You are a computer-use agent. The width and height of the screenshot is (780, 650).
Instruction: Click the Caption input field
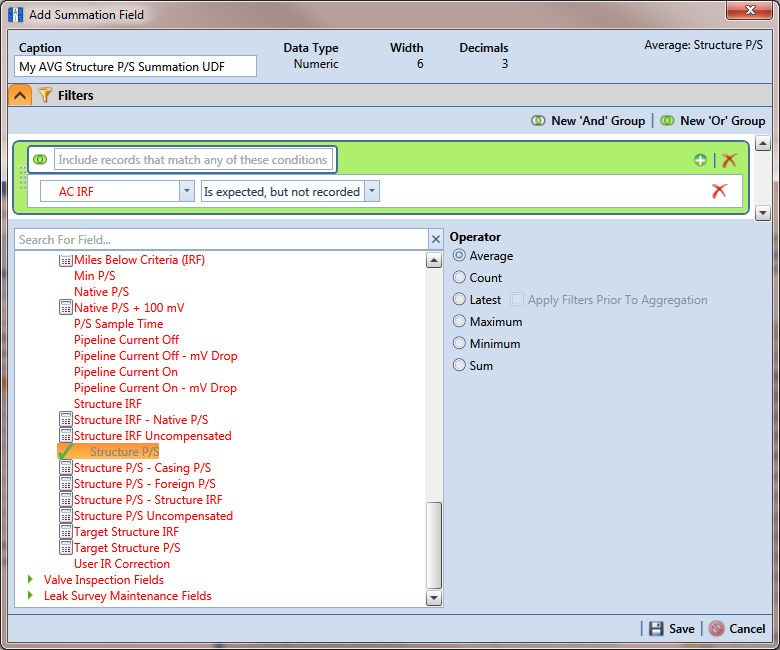[x=135, y=66]
